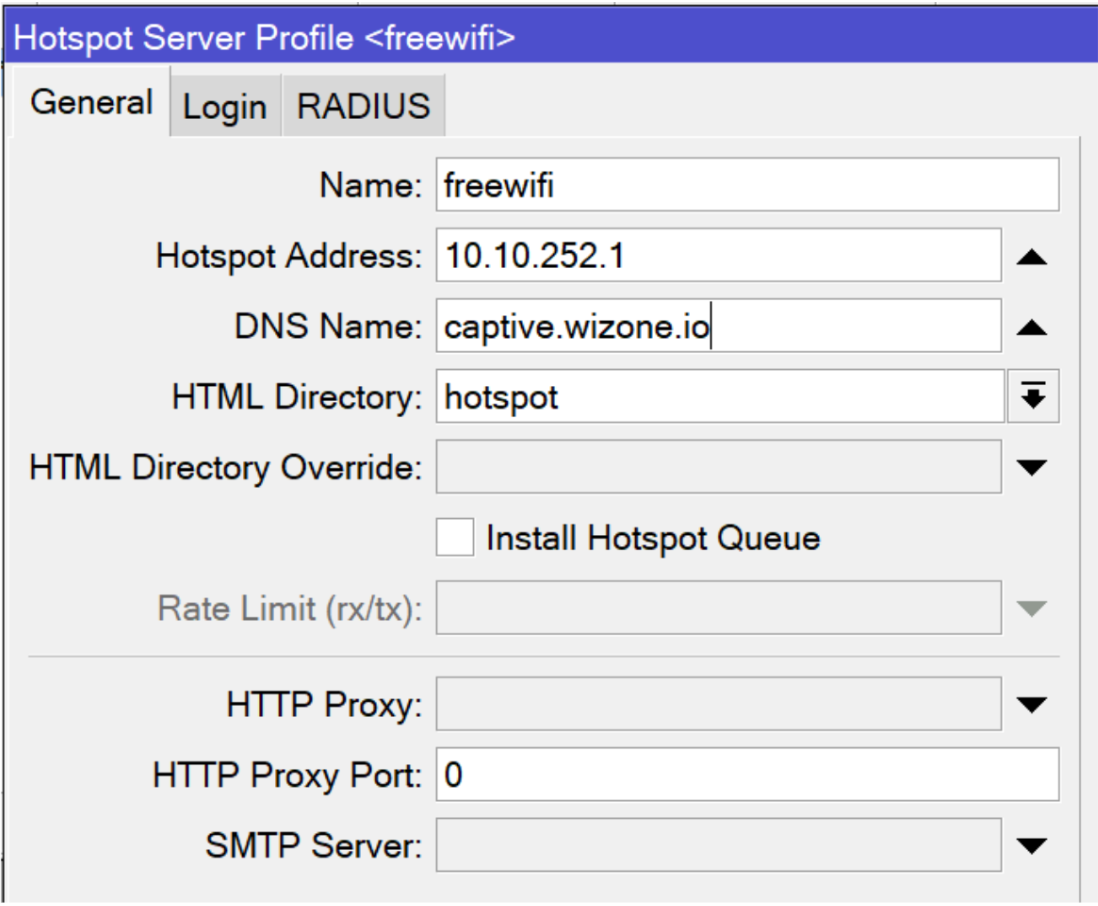Place cursor in the DNS Name field
The height and width of the screenshot is (906, 1098).
point(700,326)
